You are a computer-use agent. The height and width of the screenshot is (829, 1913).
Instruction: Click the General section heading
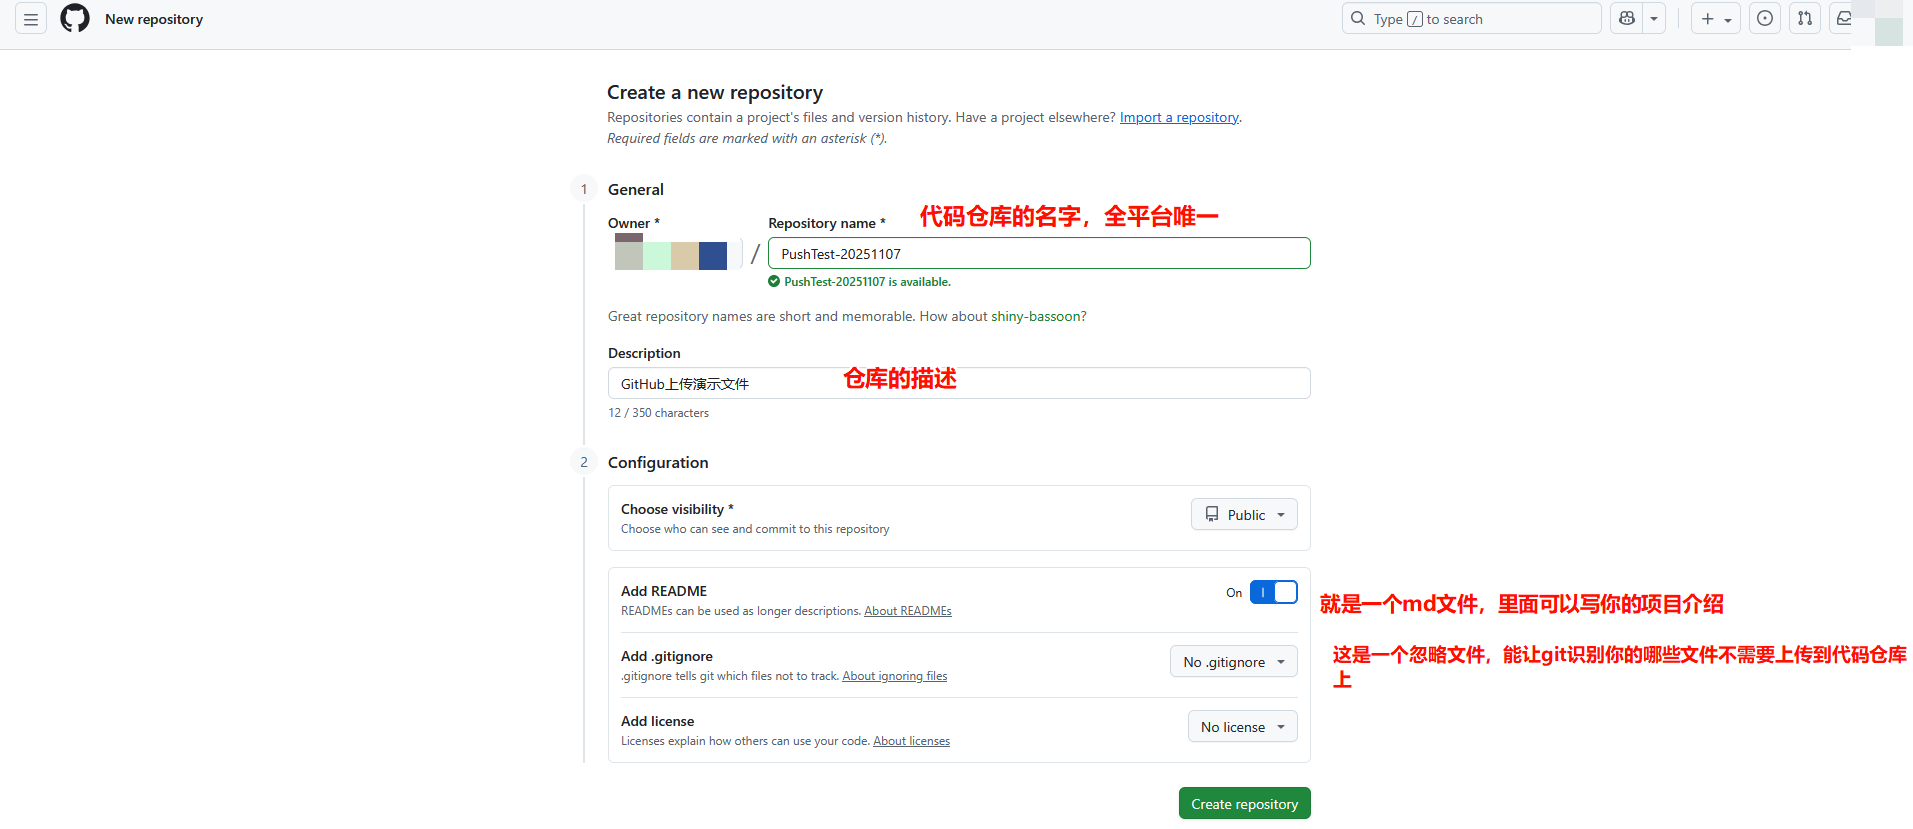click(636, 189)
